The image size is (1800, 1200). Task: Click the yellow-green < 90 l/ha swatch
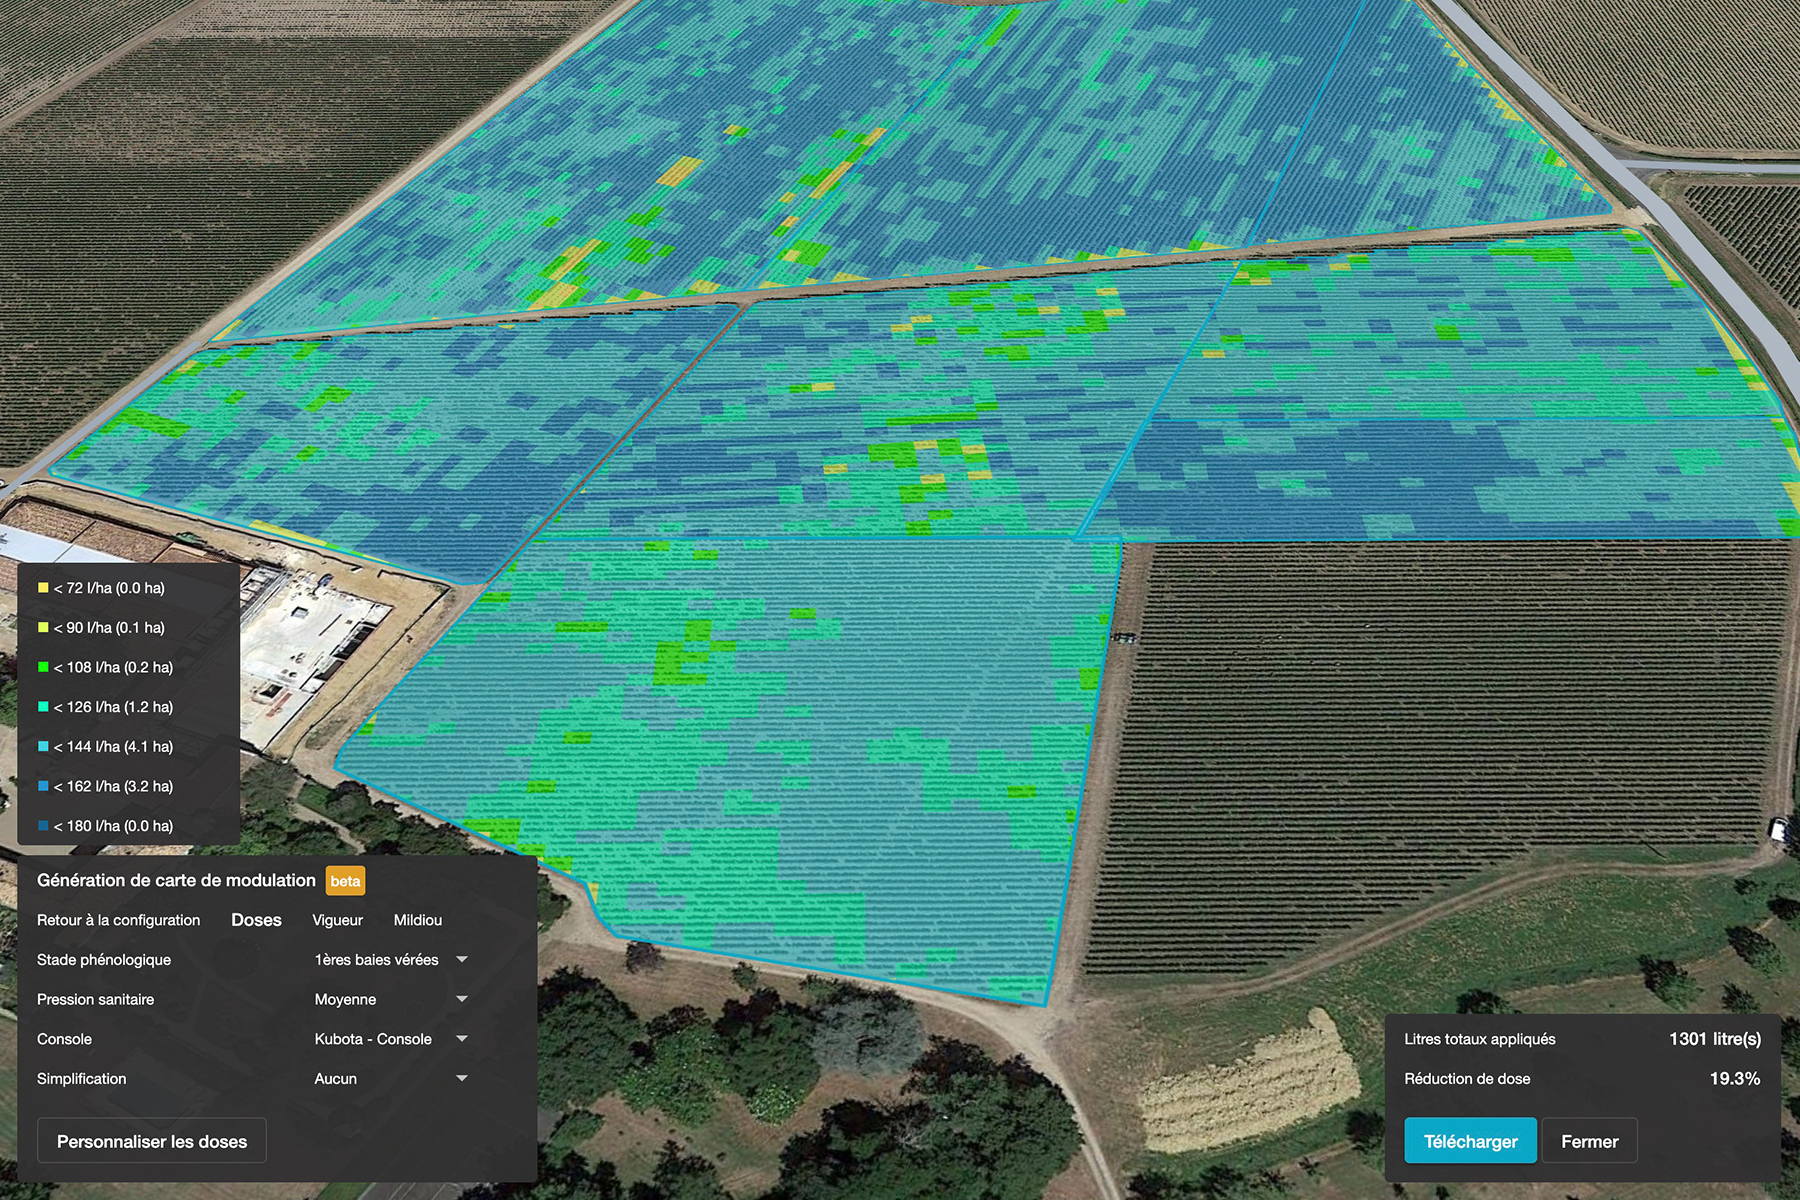pos(43,628)
